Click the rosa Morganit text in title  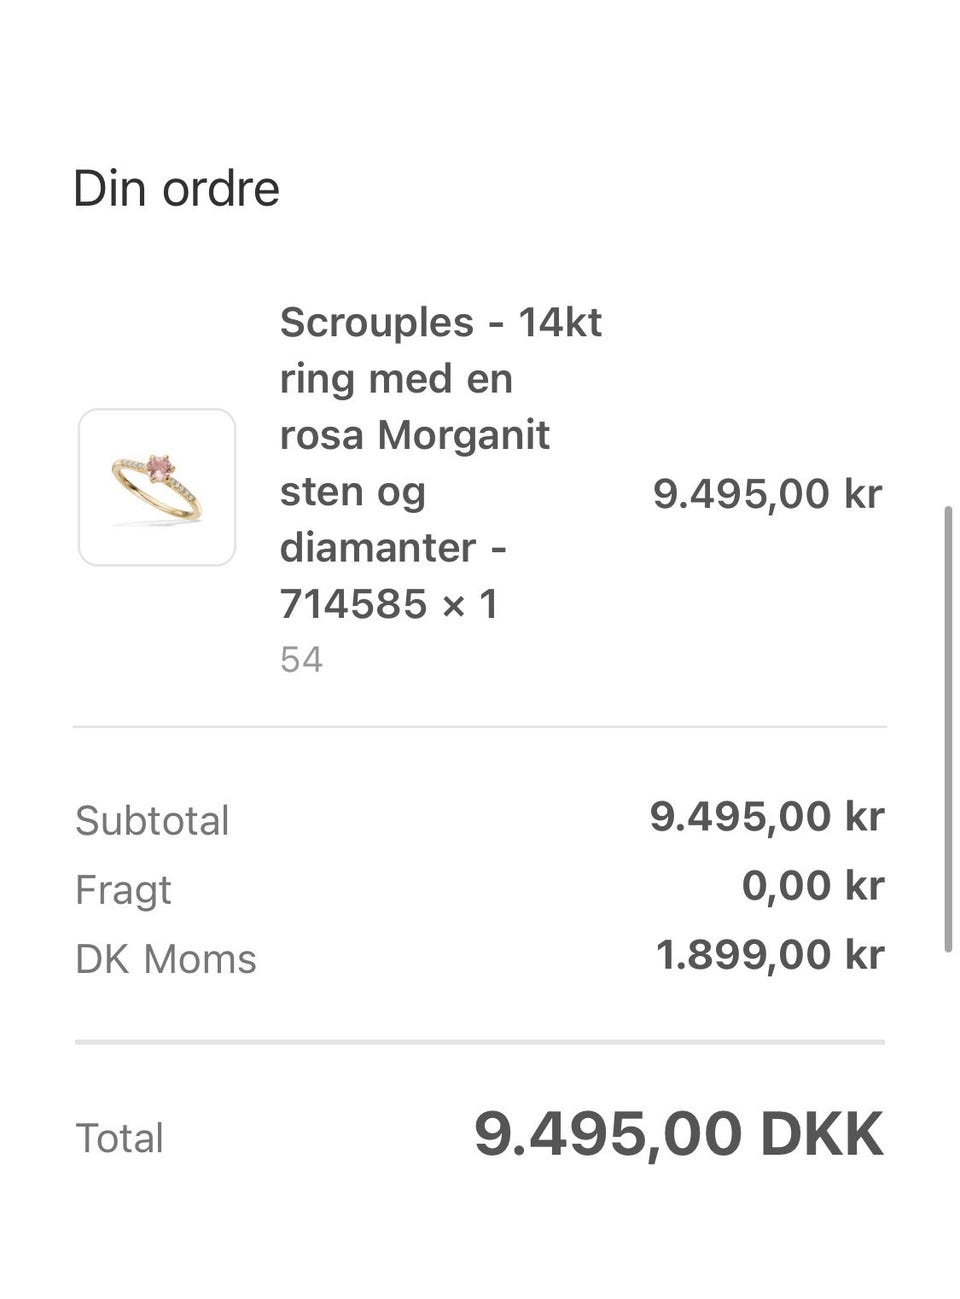point(414,436)
